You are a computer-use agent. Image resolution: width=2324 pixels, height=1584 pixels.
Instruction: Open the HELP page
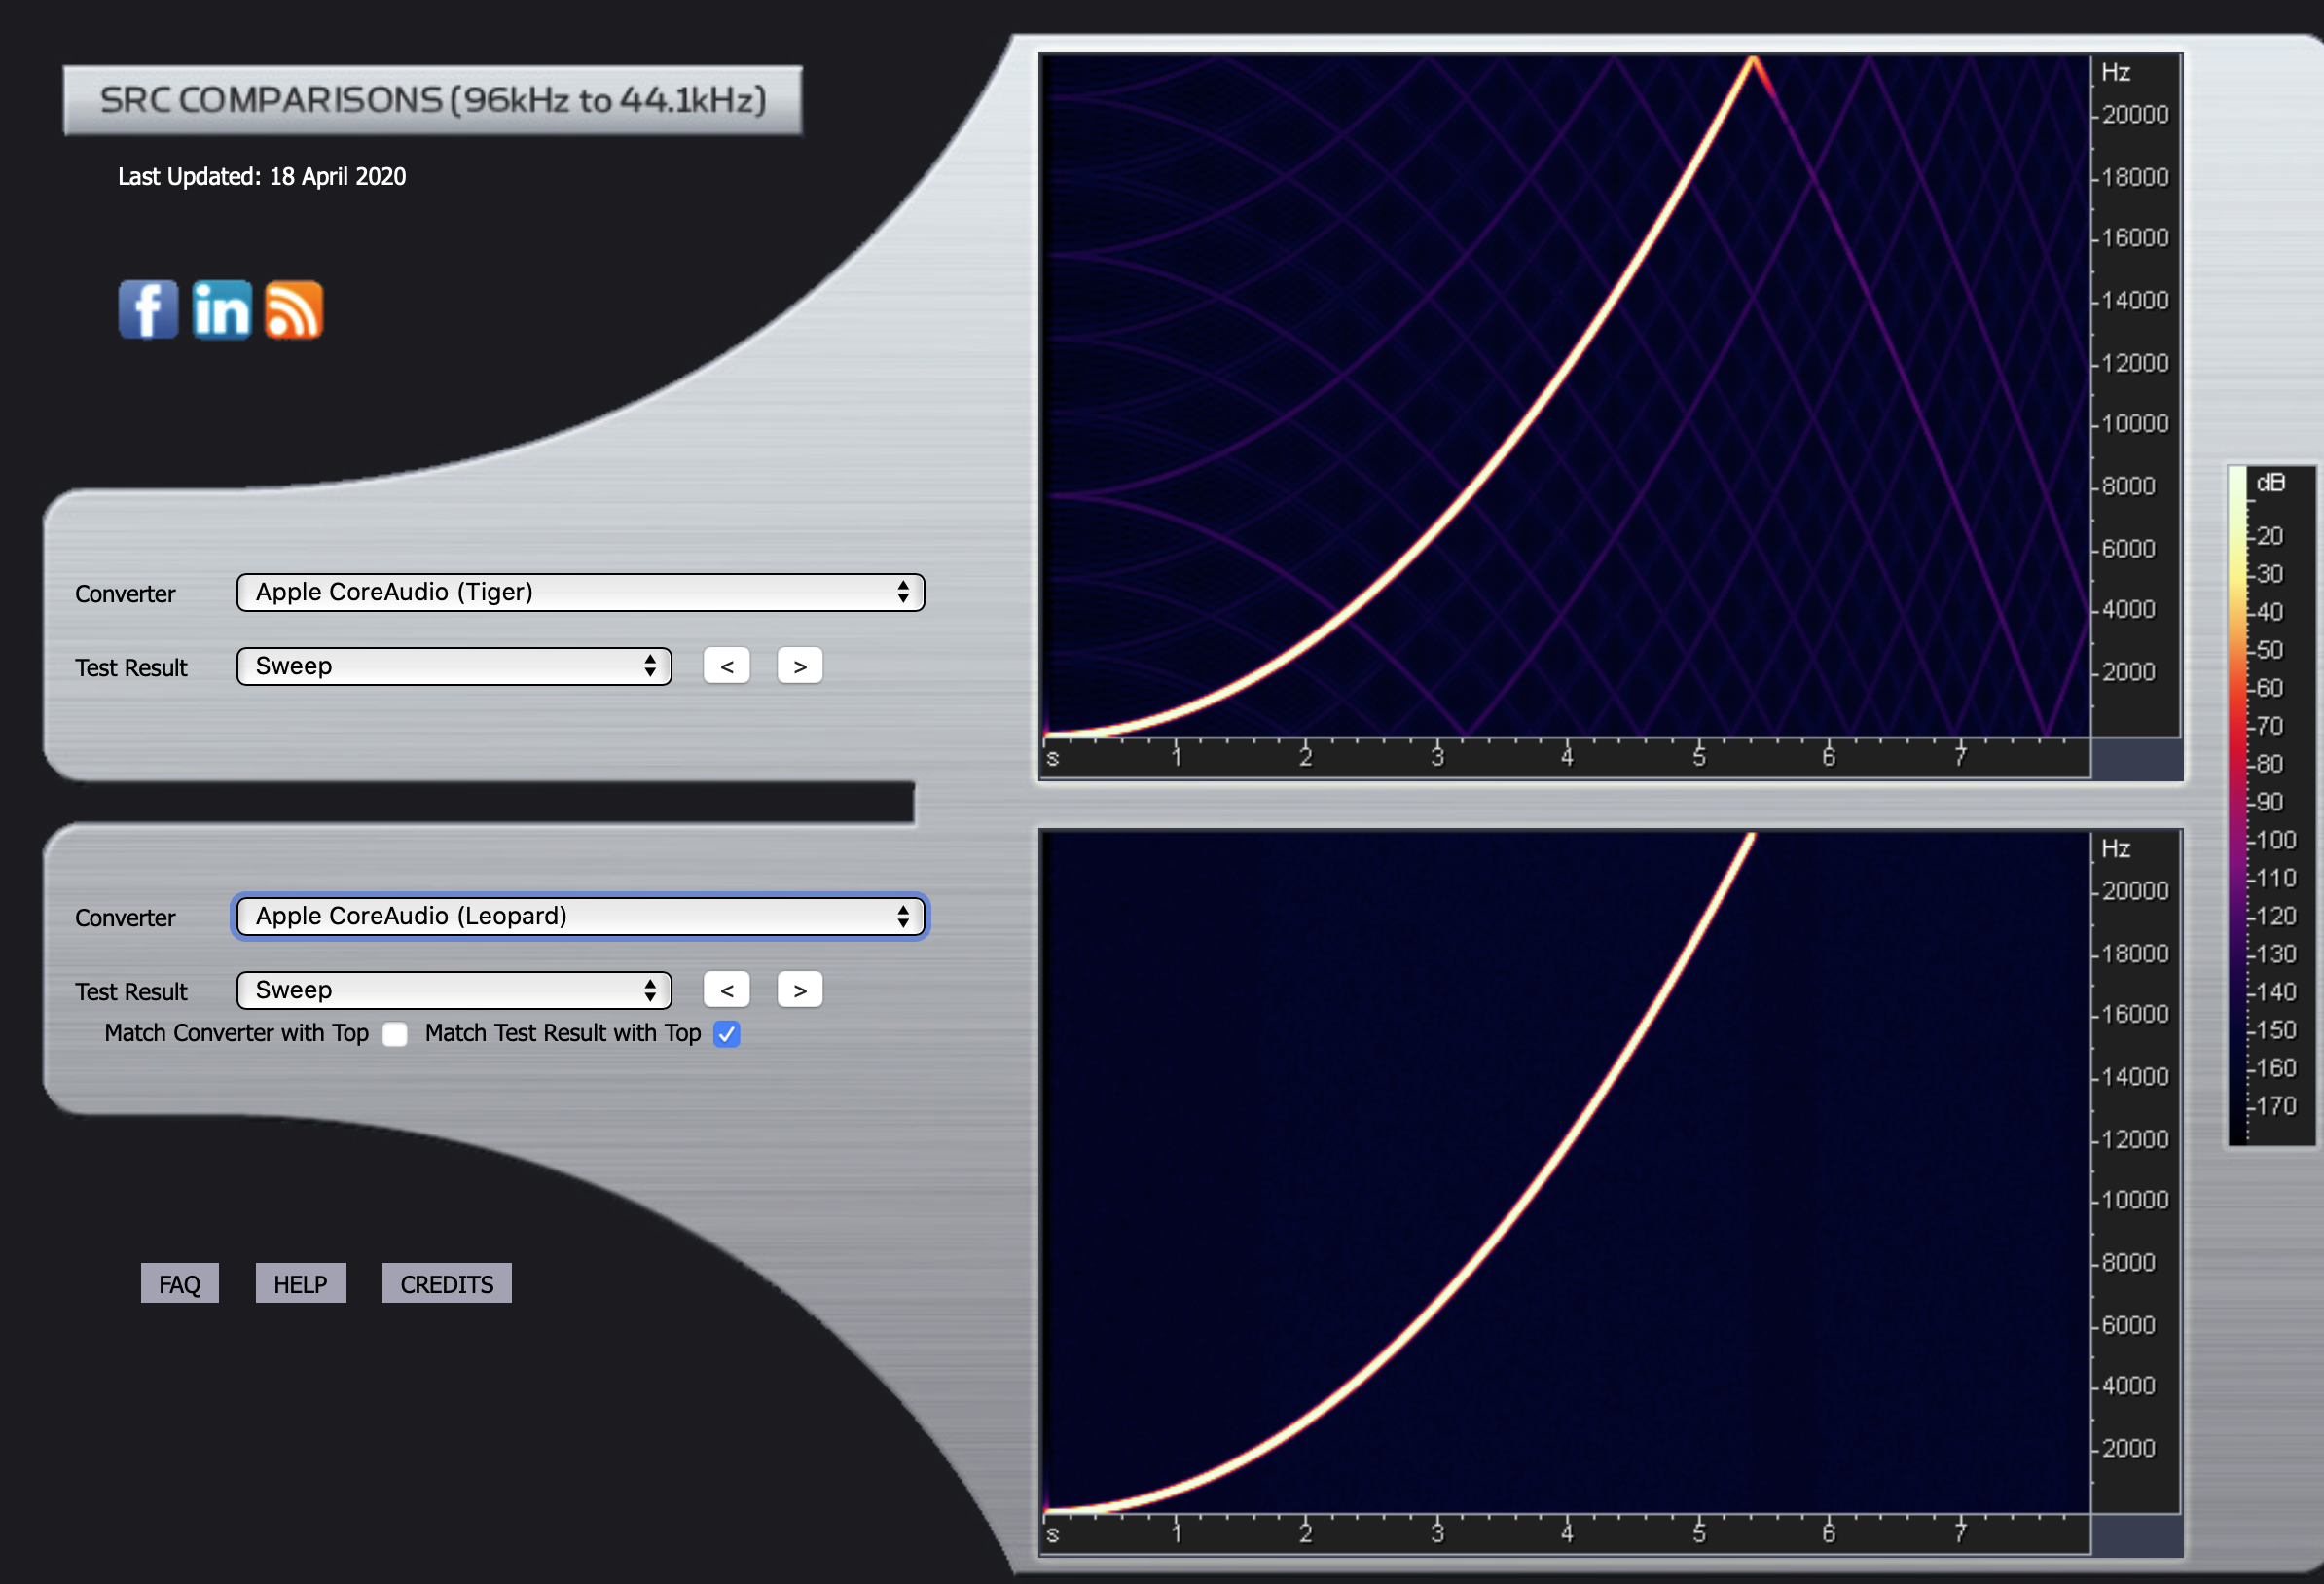[300, 1284]
